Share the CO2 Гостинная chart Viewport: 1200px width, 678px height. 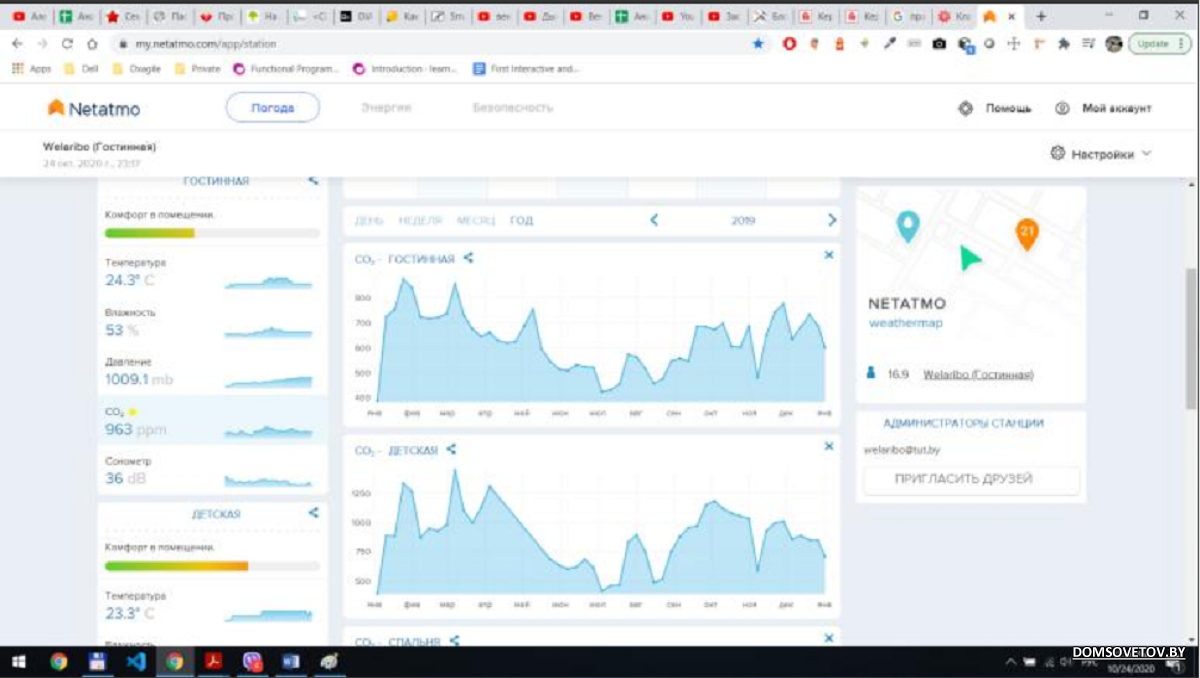click(x=468, y=258)
